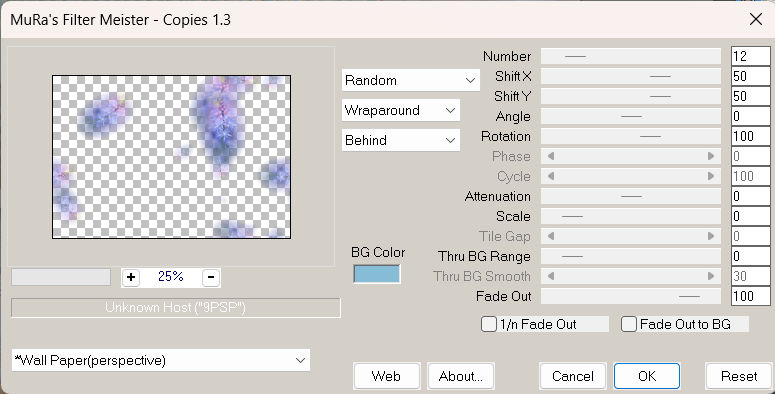
Task: Click right arrow of Thru BG Smooth slider
Action: pyautogui.click(x=711, y=276)
